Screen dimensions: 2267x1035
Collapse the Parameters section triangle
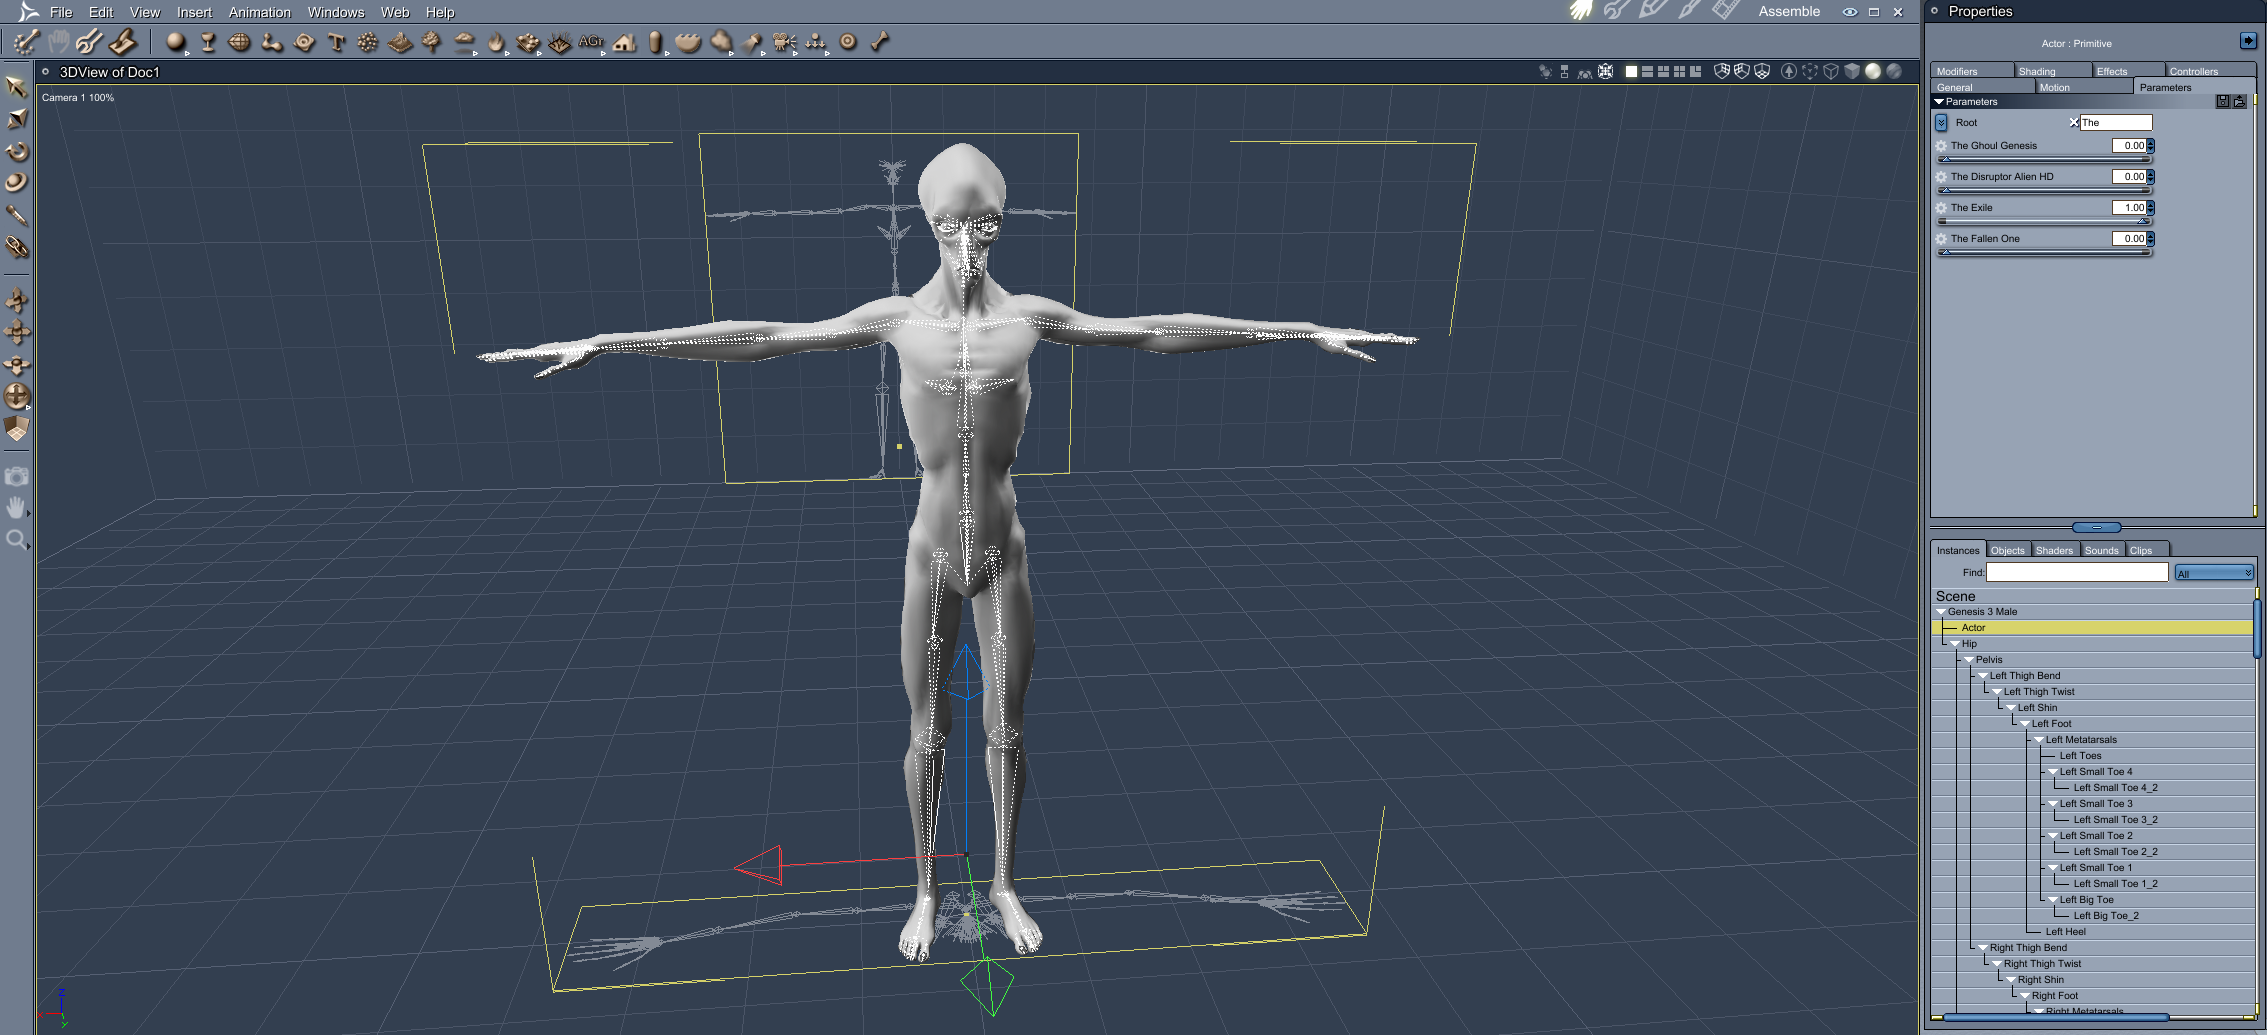(1939, 102)
